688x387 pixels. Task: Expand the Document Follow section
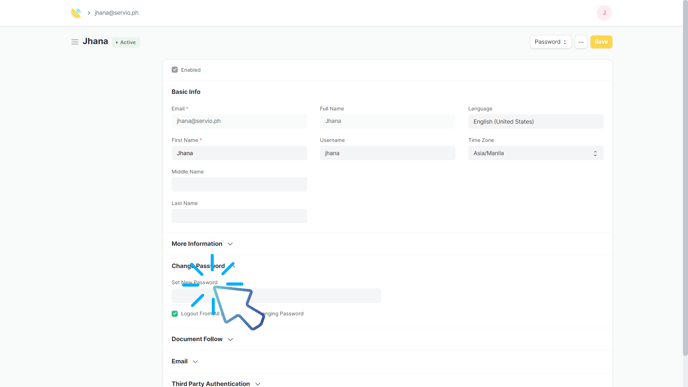(202, 339)
